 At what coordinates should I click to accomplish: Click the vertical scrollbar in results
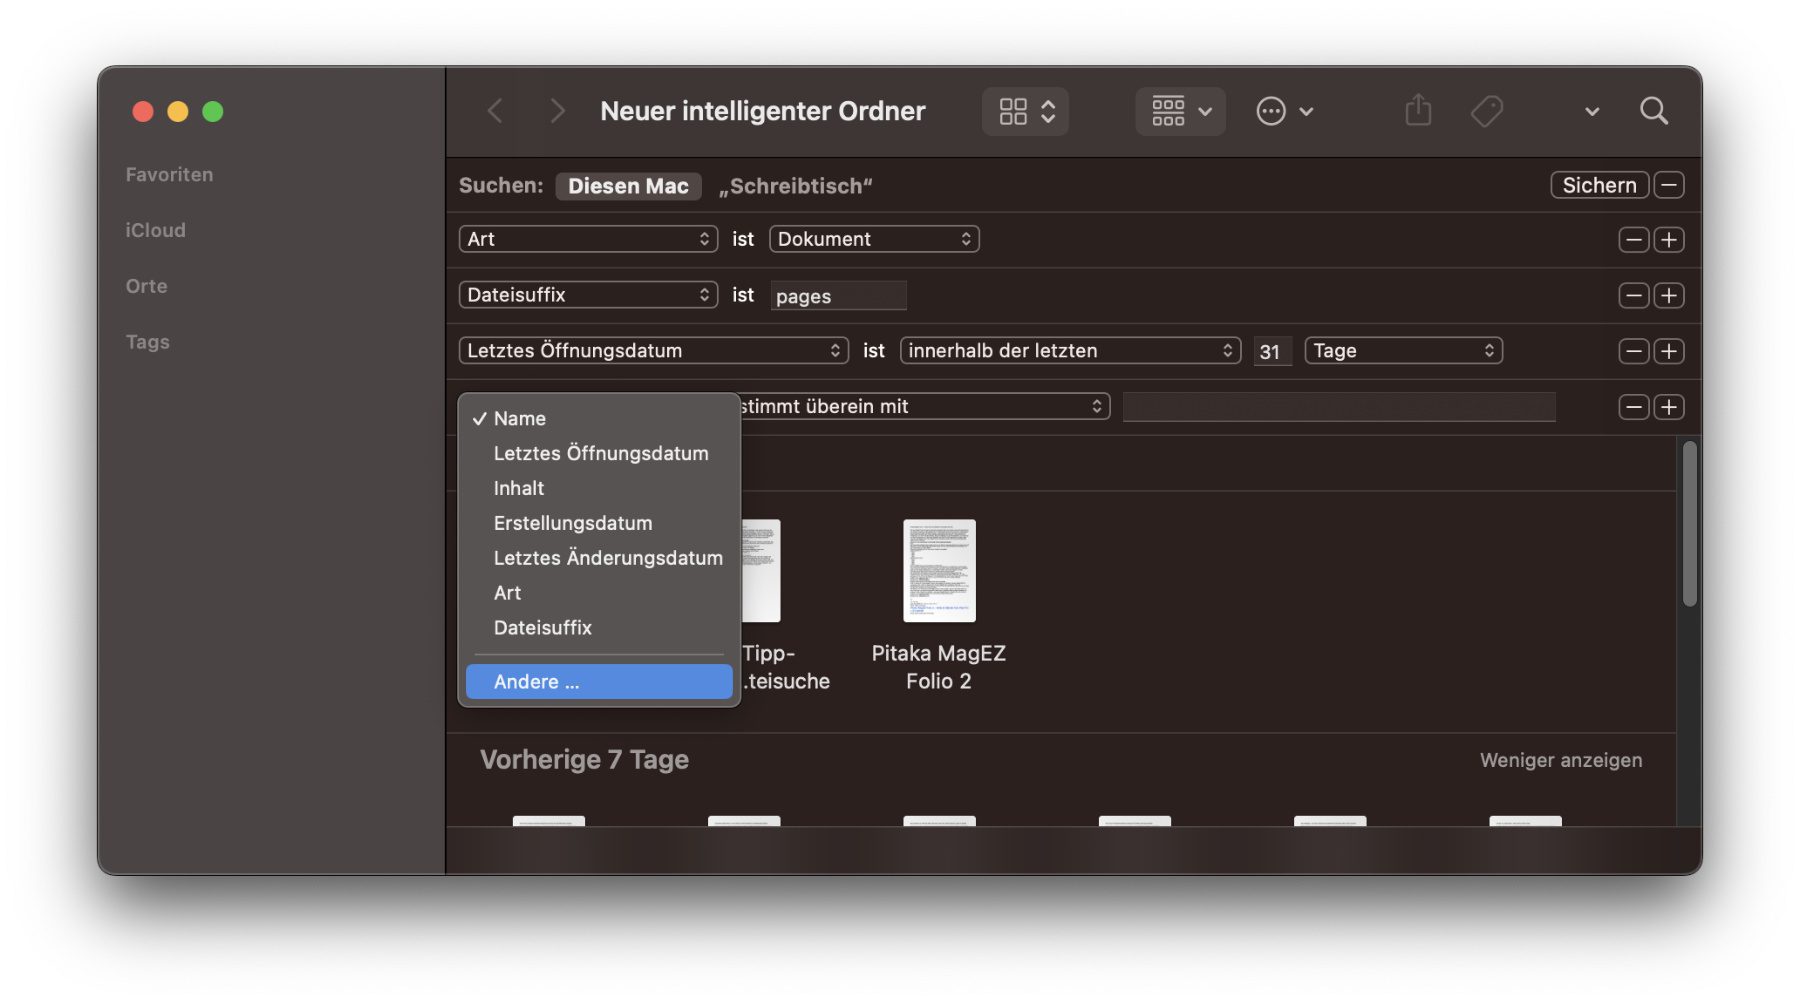click(x=1689, y=525)
